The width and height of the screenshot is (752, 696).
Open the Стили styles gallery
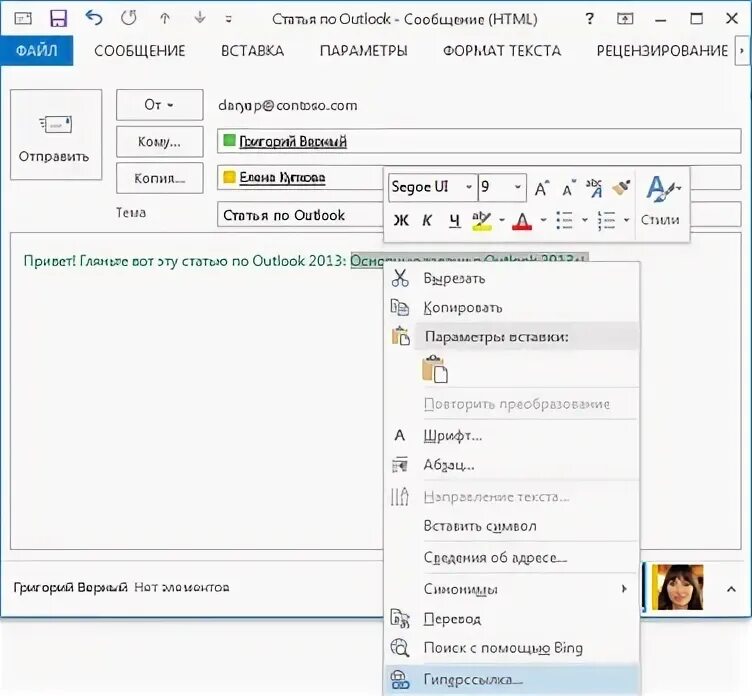(x=661, y=201)
